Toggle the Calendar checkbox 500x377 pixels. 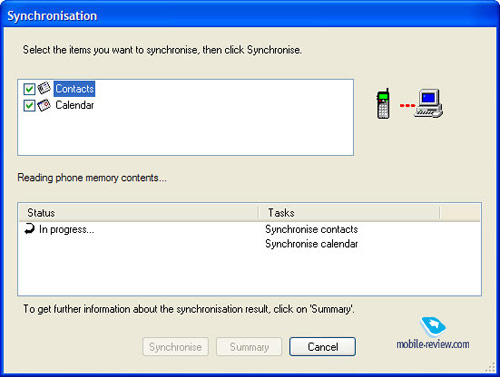click(29, 106)
